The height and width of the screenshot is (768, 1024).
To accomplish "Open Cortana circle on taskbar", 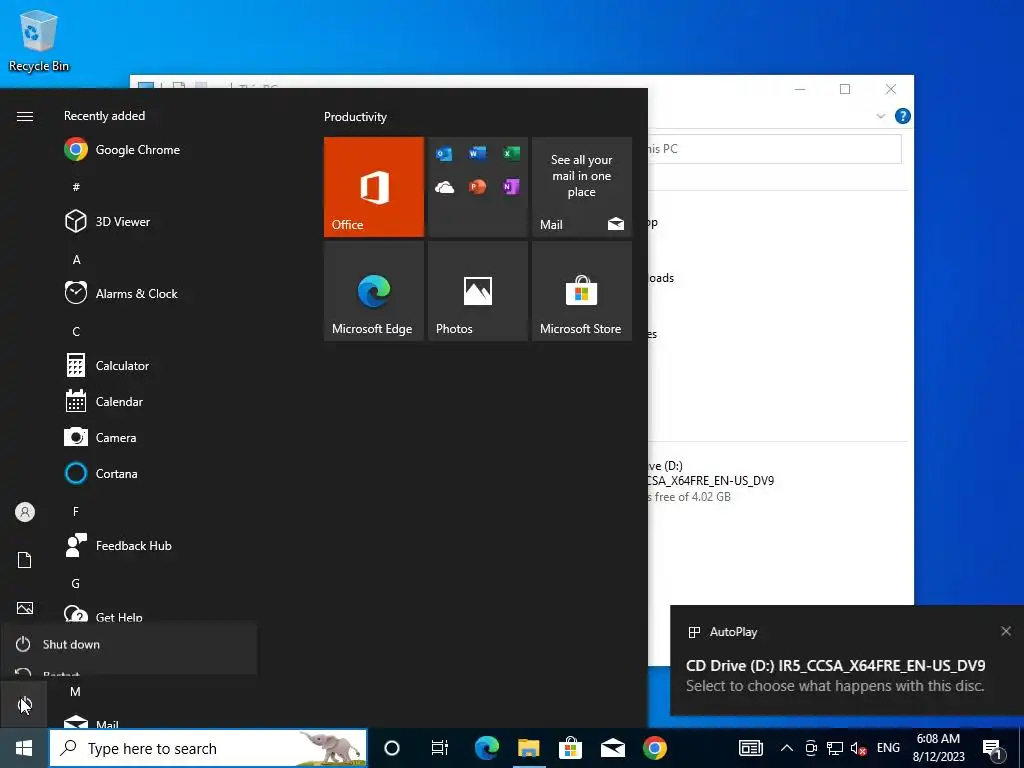I will 392,748.
